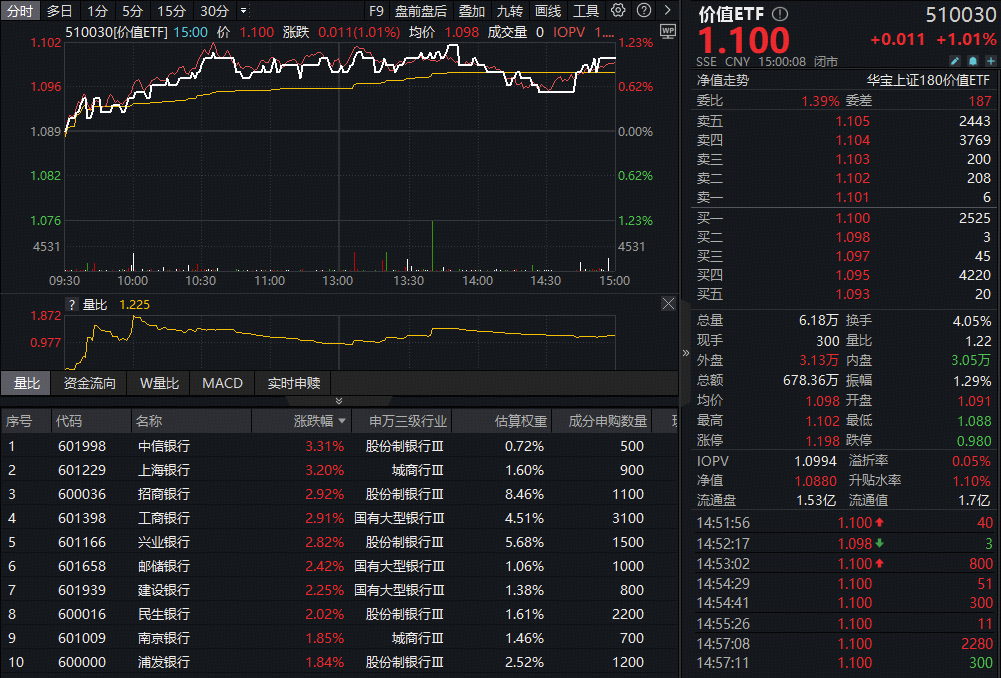
Task: Toggle 叠加 overlay comparison
Action: click(472, 11)
